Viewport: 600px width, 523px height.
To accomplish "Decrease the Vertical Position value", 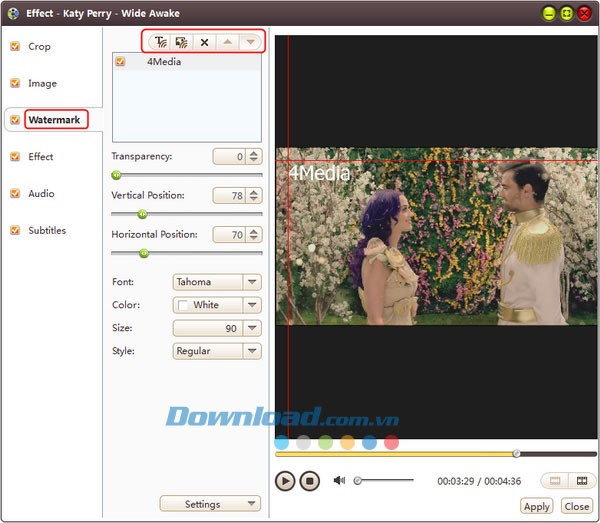I will [x=253, y=199].
